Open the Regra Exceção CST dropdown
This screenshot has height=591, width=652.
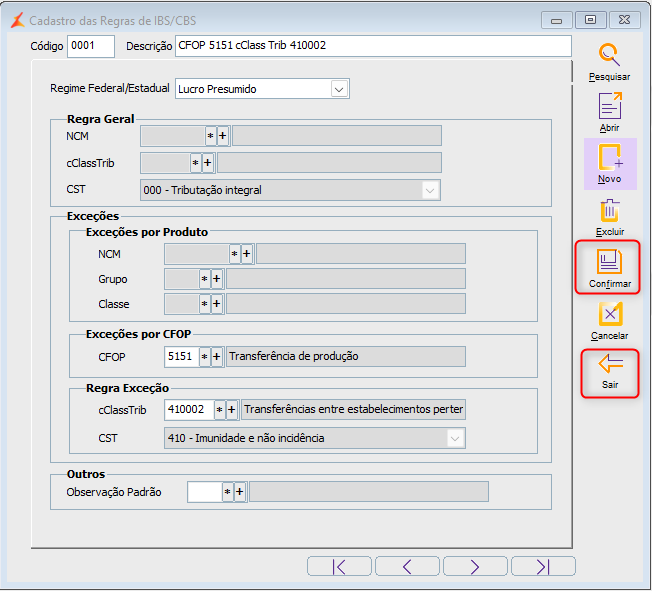pos(455,438)
